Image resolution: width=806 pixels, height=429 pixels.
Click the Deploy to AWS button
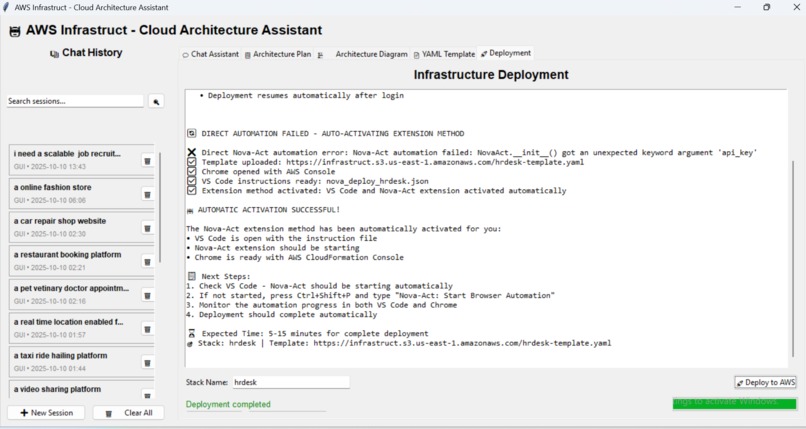pyautogui.click(x=765, y=382)
